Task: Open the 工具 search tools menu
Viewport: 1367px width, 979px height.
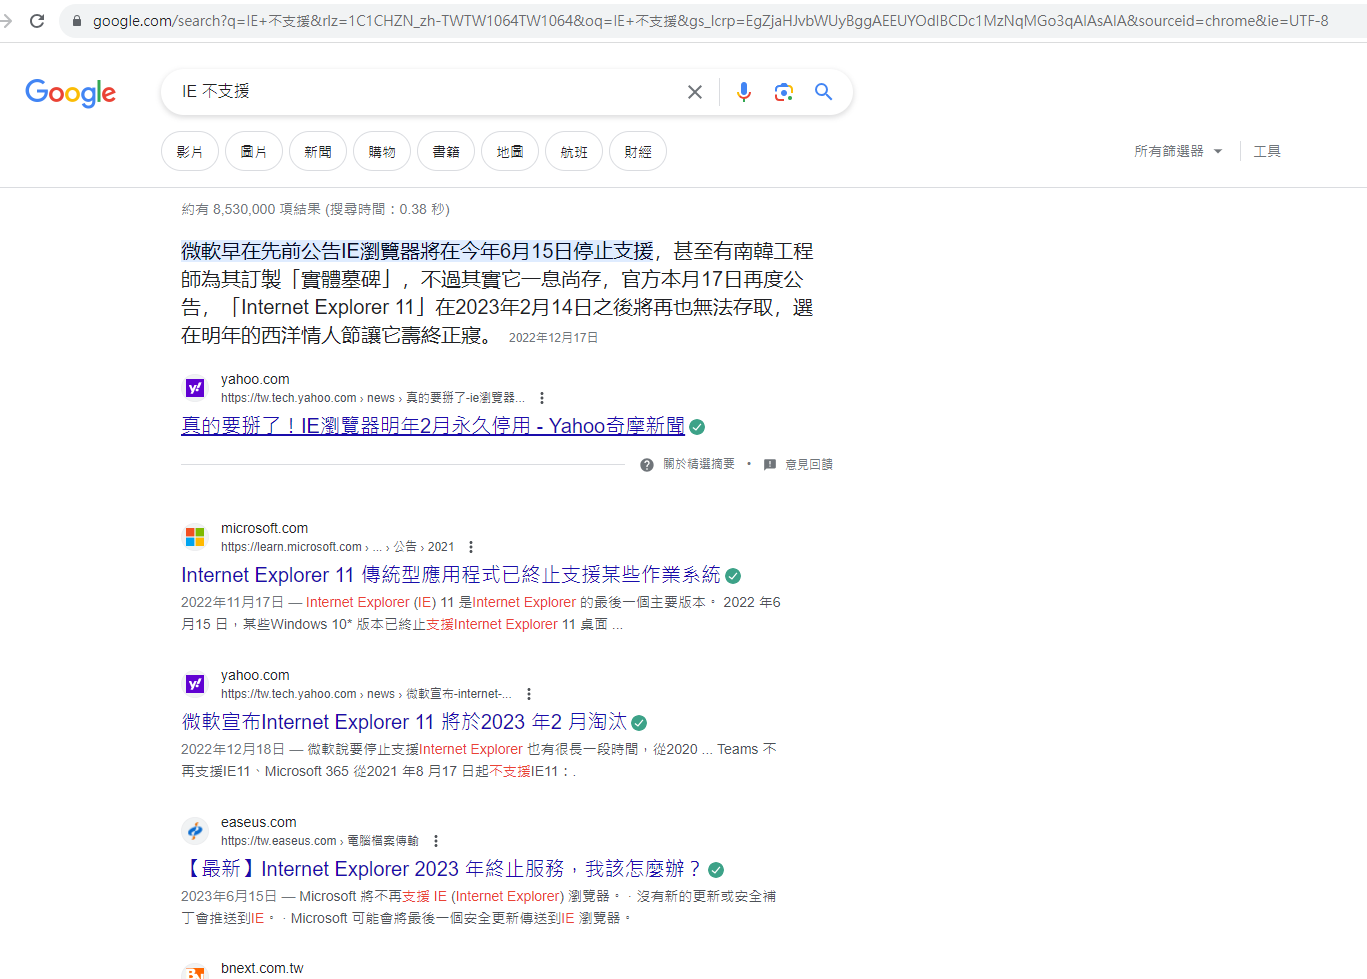Action: pyautogui.click(x=1267, y=151)
